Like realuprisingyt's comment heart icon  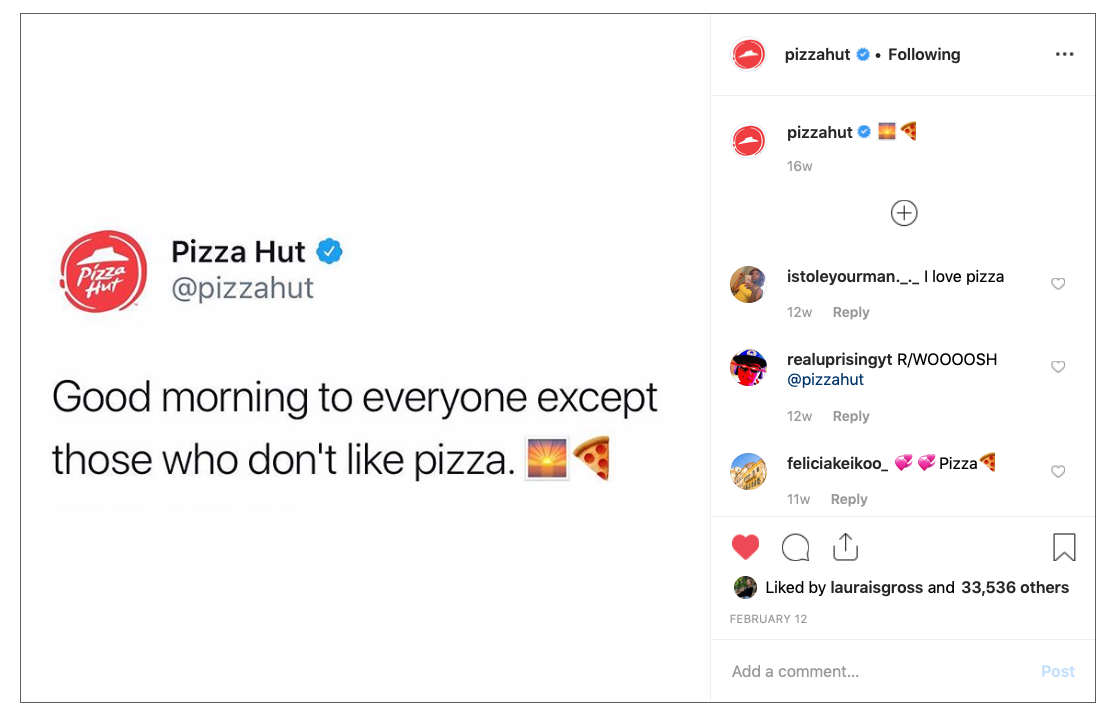pos(1058,367)
